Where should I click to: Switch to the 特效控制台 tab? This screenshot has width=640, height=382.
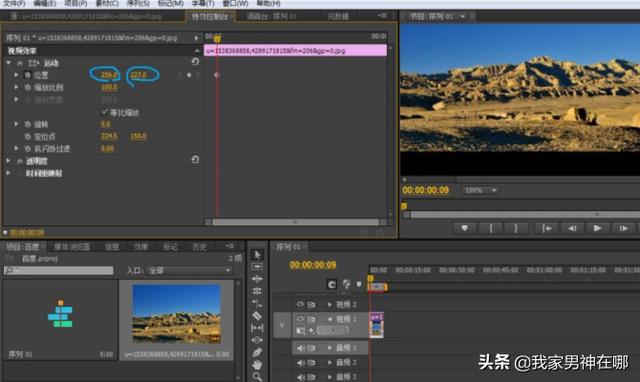210,16
